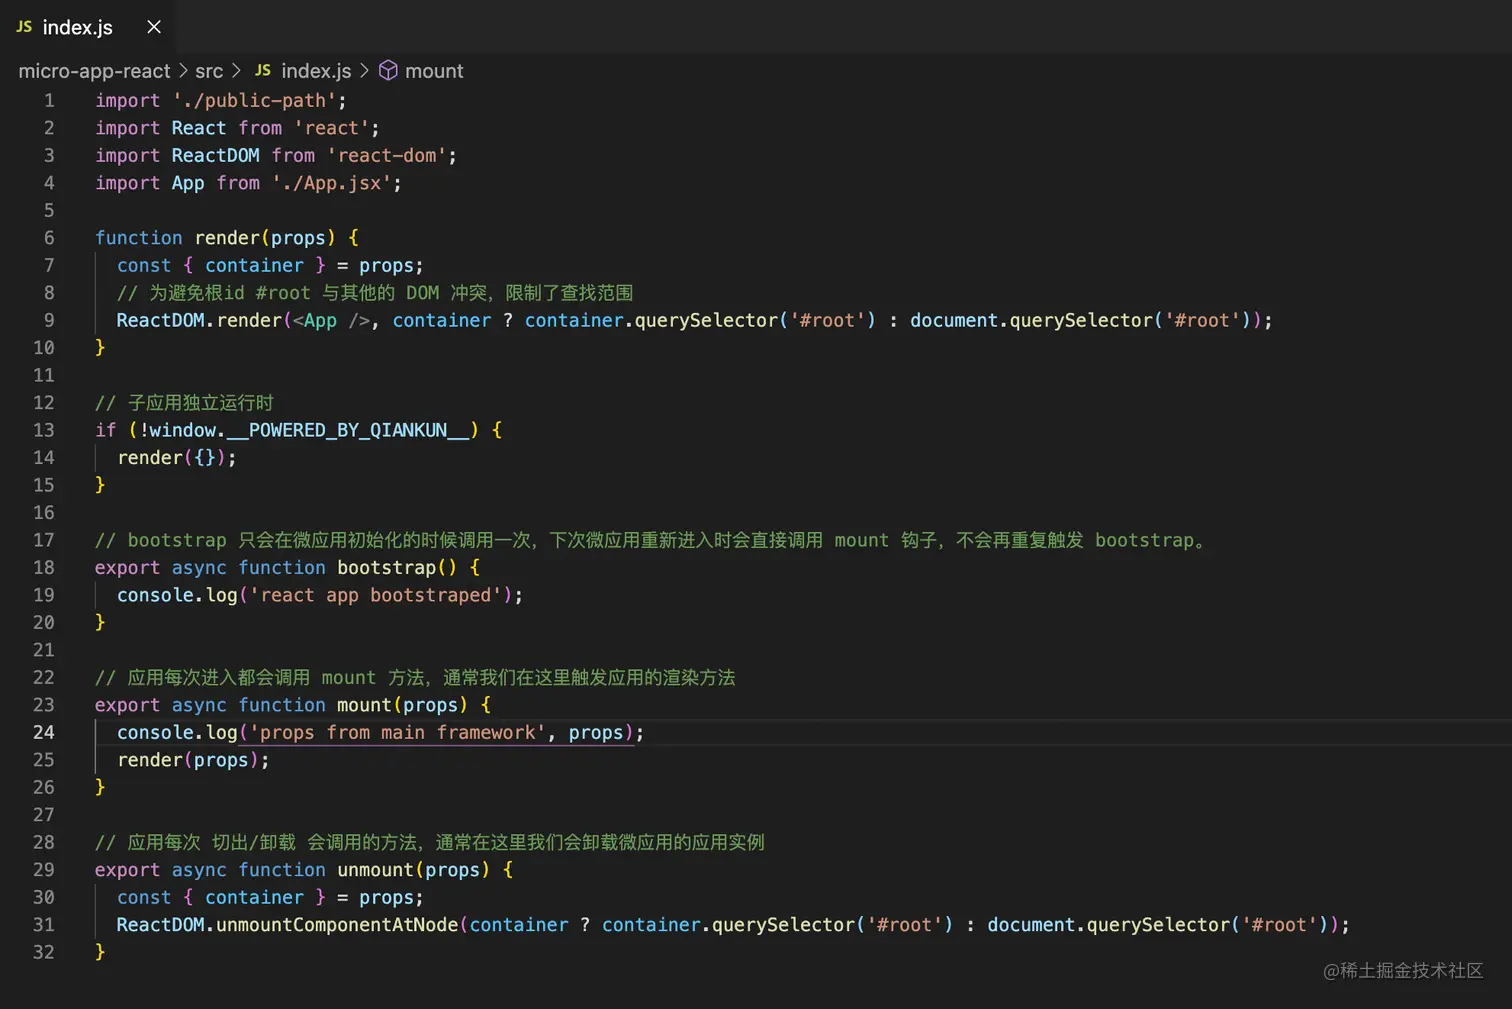
Task: Open the micro-app-react breadcrumb folder
Action: (94, 71)
